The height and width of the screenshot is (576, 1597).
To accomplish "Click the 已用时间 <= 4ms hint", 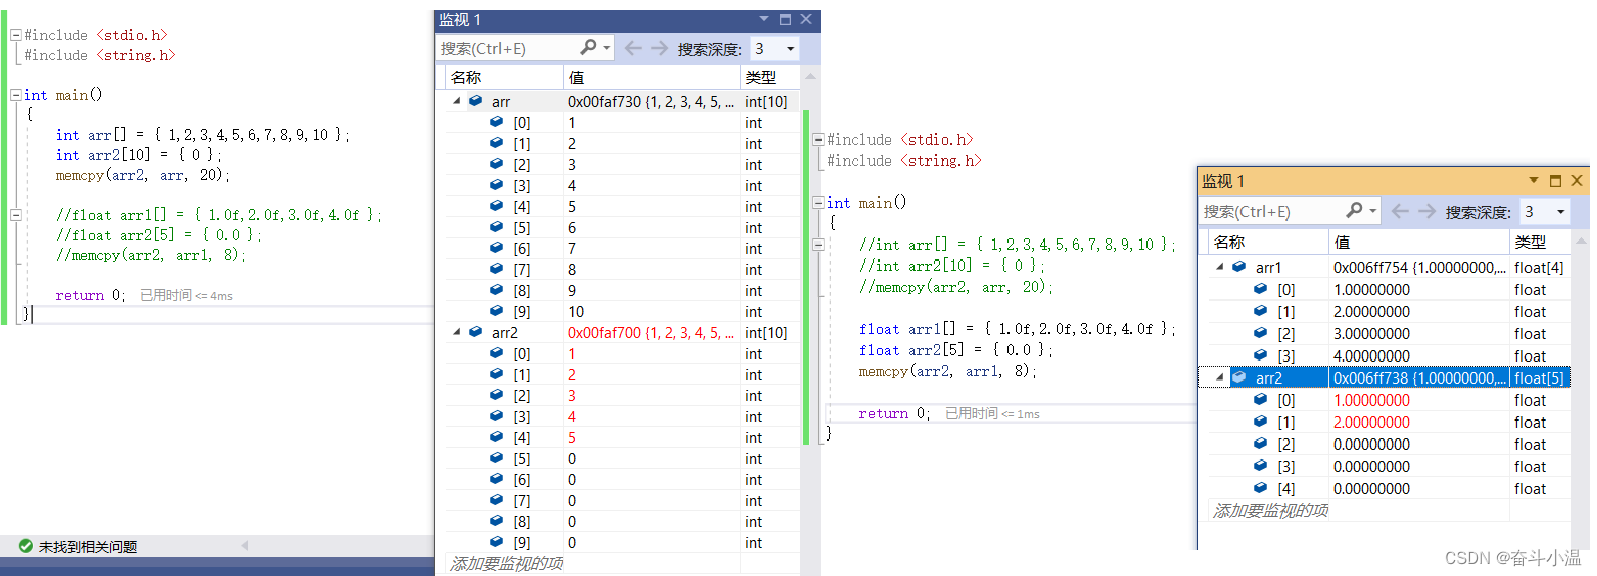I will point(186,295).
